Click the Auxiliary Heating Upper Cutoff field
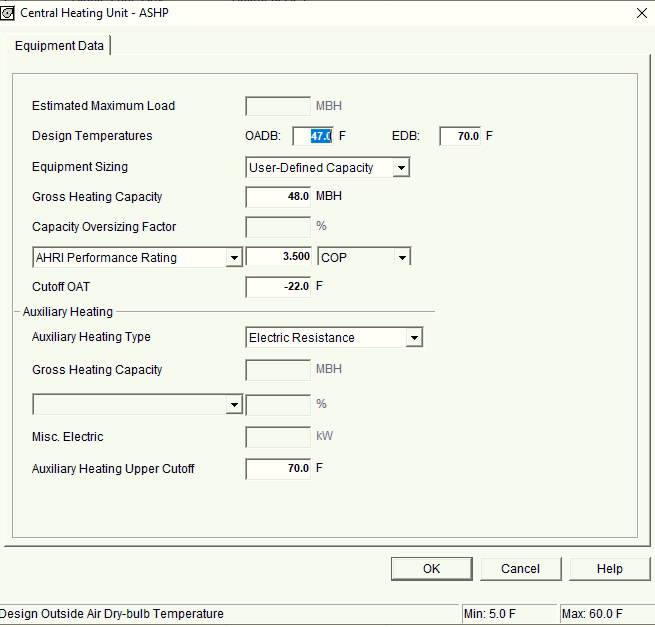The width and height of the screenshot is (655, 627). click(x=278, y=468)
